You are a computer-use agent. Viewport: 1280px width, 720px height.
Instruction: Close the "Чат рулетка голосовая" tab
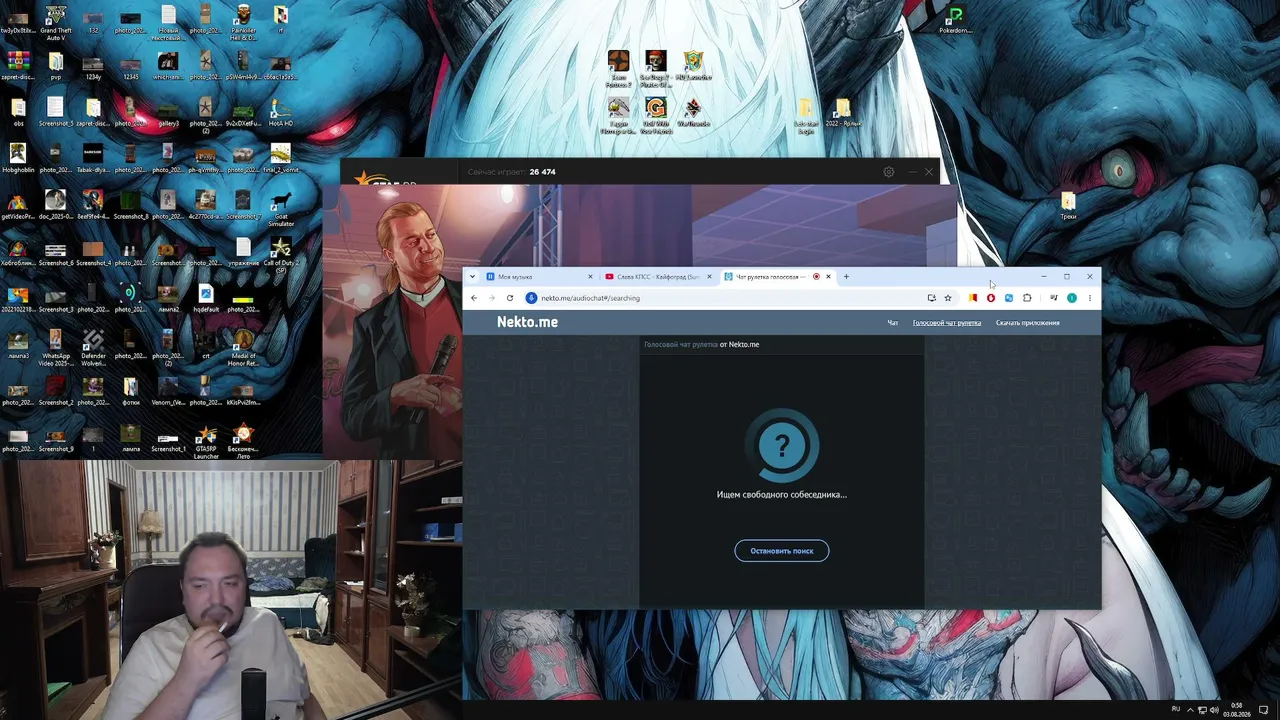coord(828,277)
